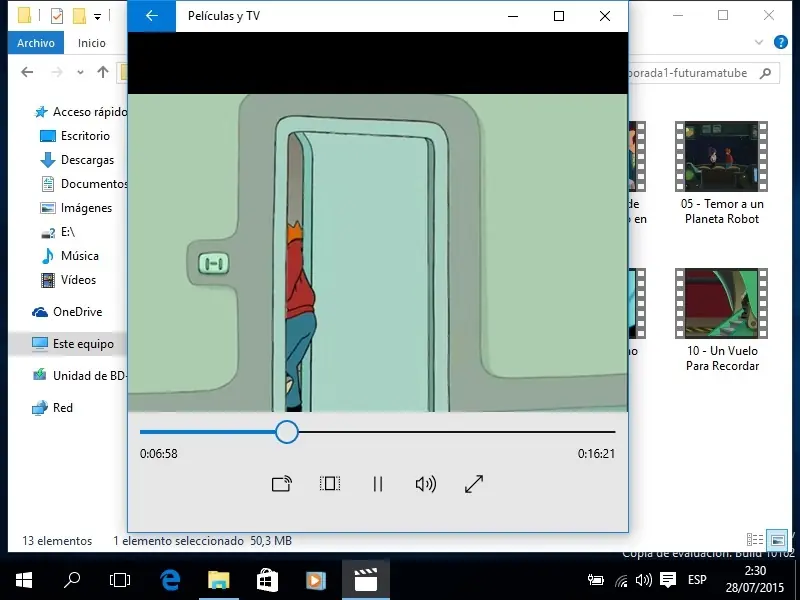
Task: Go back with the Películas y TV arrow
Action: [x=152, y=16]
